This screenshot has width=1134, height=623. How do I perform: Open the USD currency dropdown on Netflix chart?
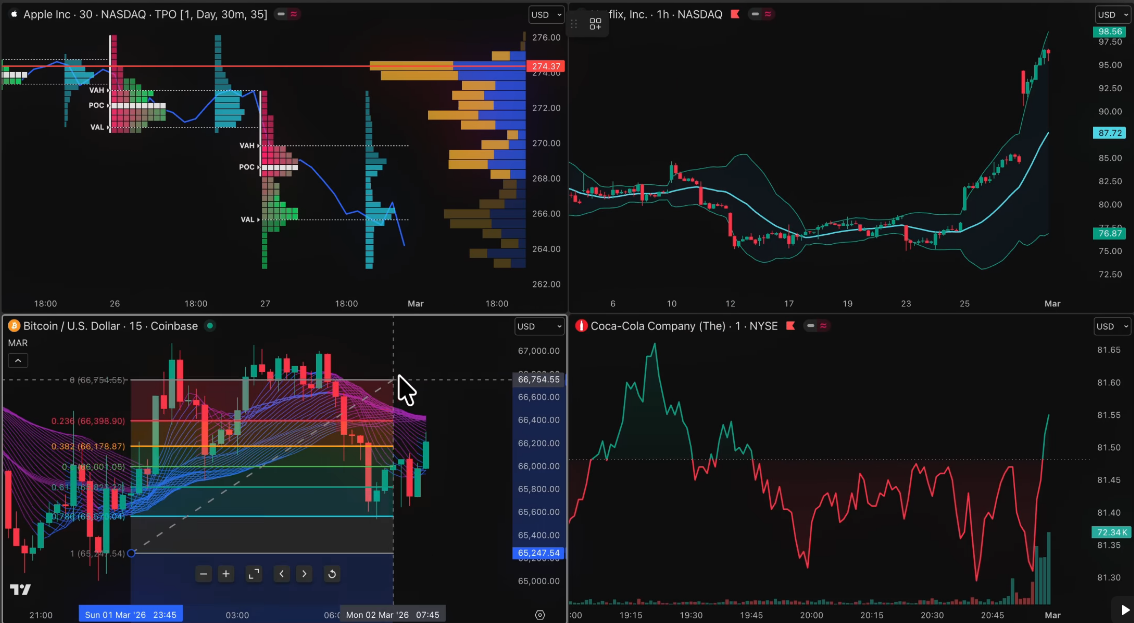[x=1112, y=14]
